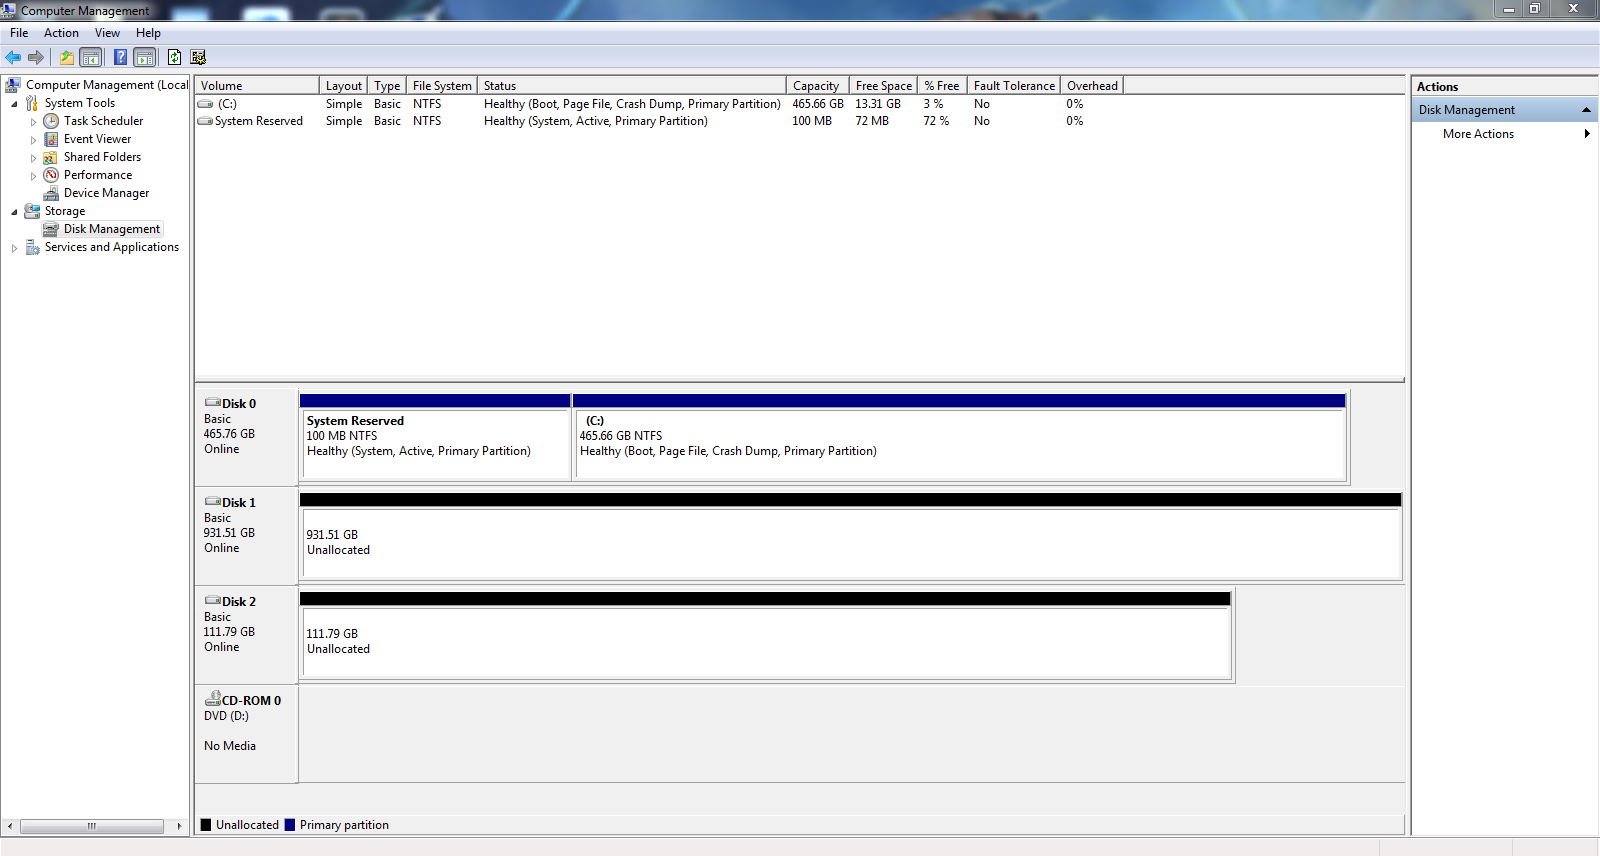Click the tree pane scroll left arrow
This screenshot has height=856, width=1600.
point(10,826)
